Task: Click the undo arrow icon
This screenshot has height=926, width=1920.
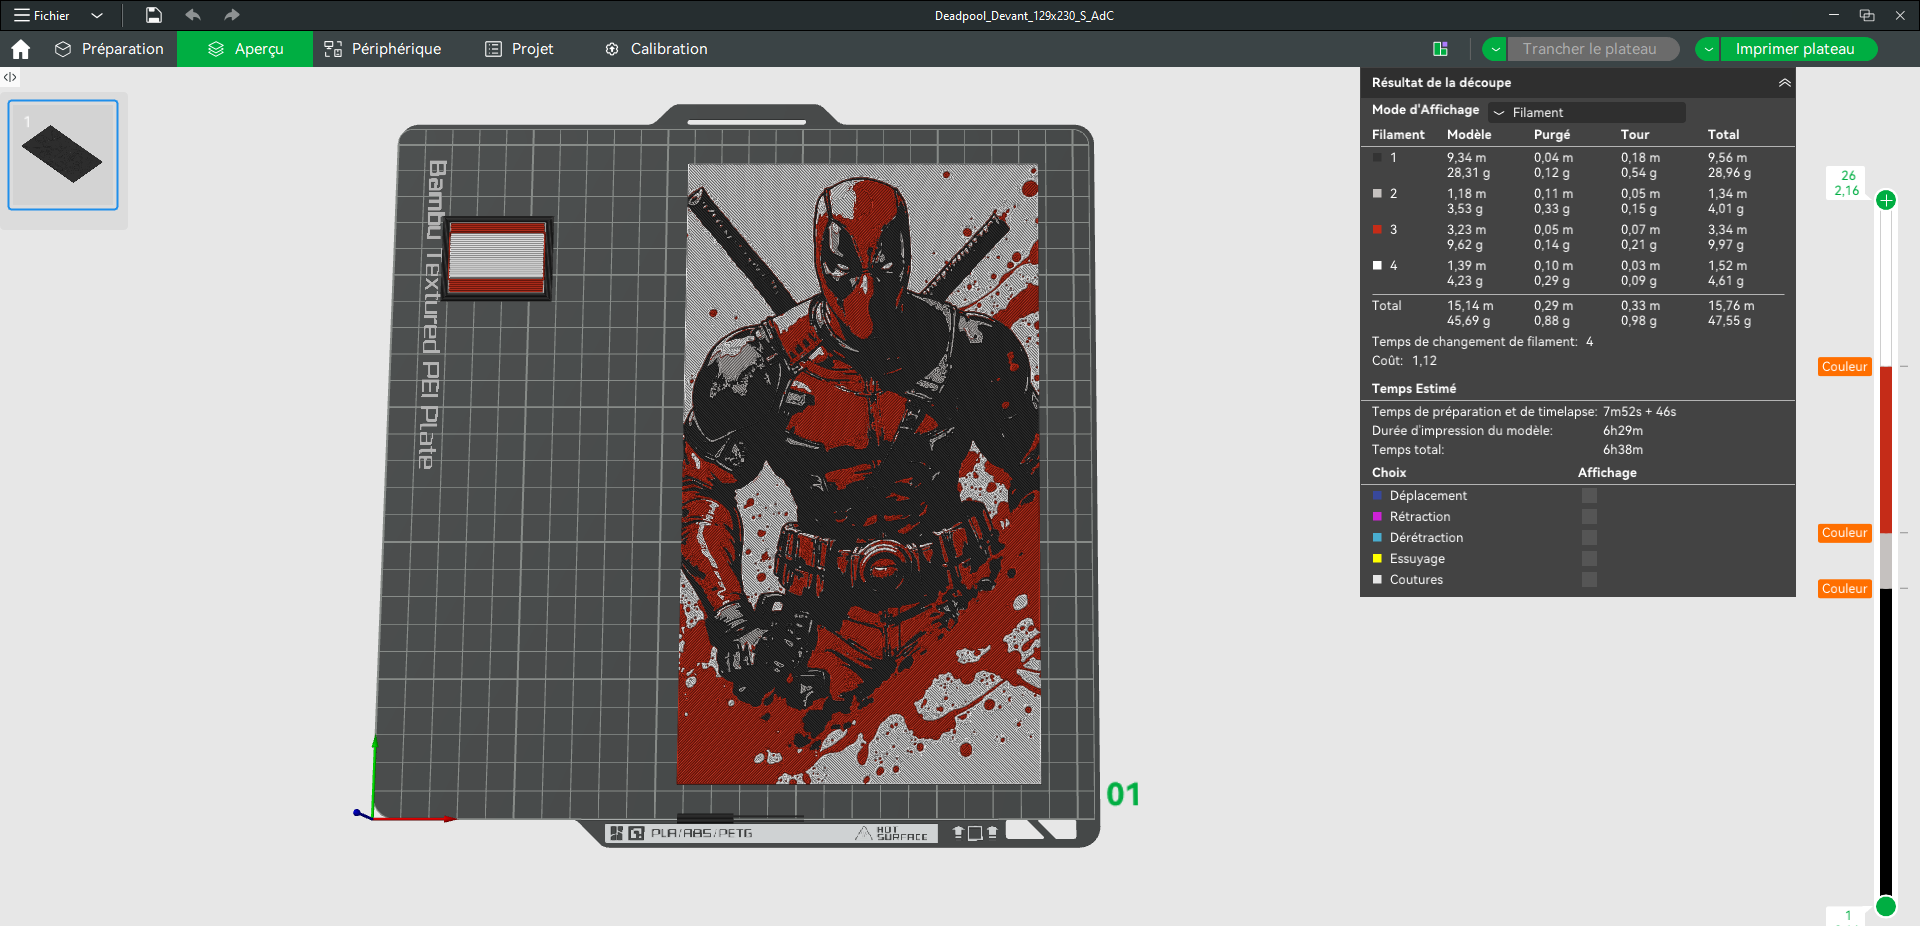Action: tap(193, 15)
